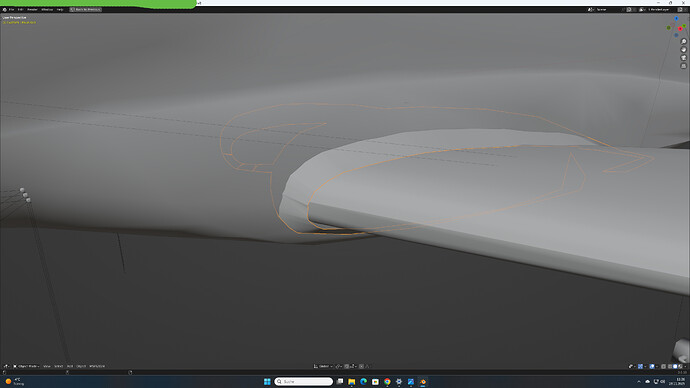Open the pivot point dropdown
The height and width of the screenshot is (388, 690).
(x=339, y=366)
